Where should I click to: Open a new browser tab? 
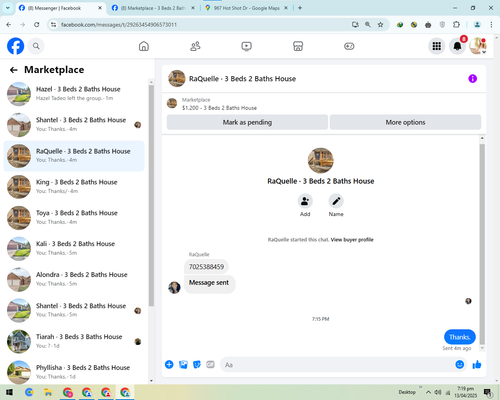[x=300, y=8]
